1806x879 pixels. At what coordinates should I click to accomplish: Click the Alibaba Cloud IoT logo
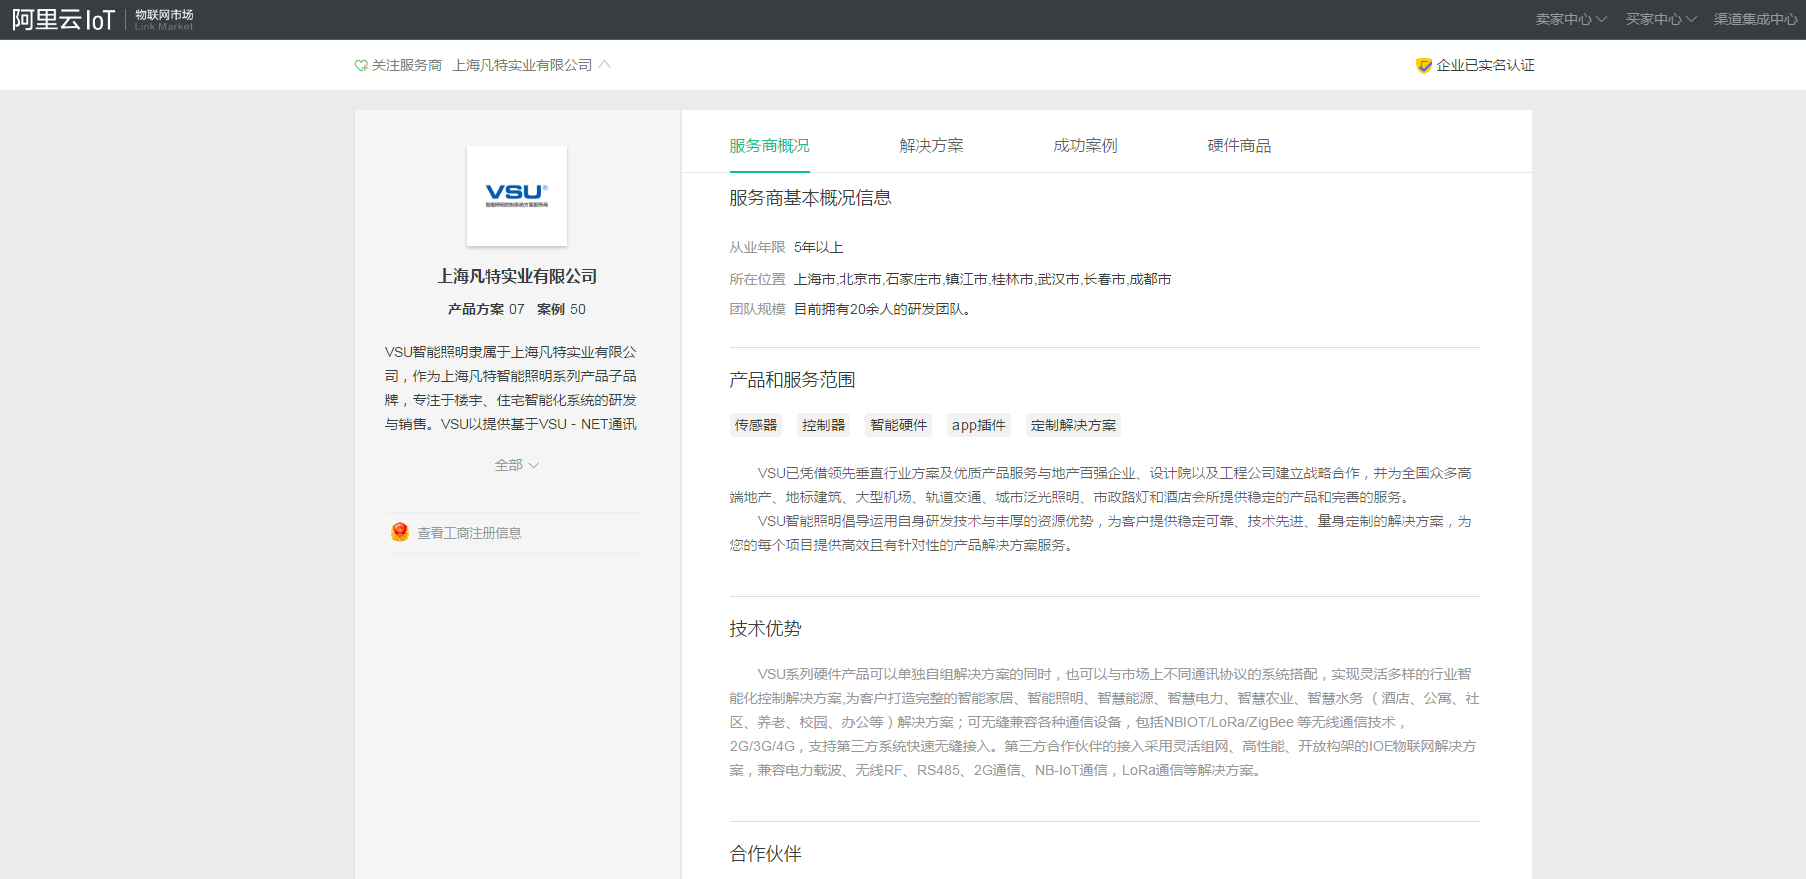[x=63, y=20]
